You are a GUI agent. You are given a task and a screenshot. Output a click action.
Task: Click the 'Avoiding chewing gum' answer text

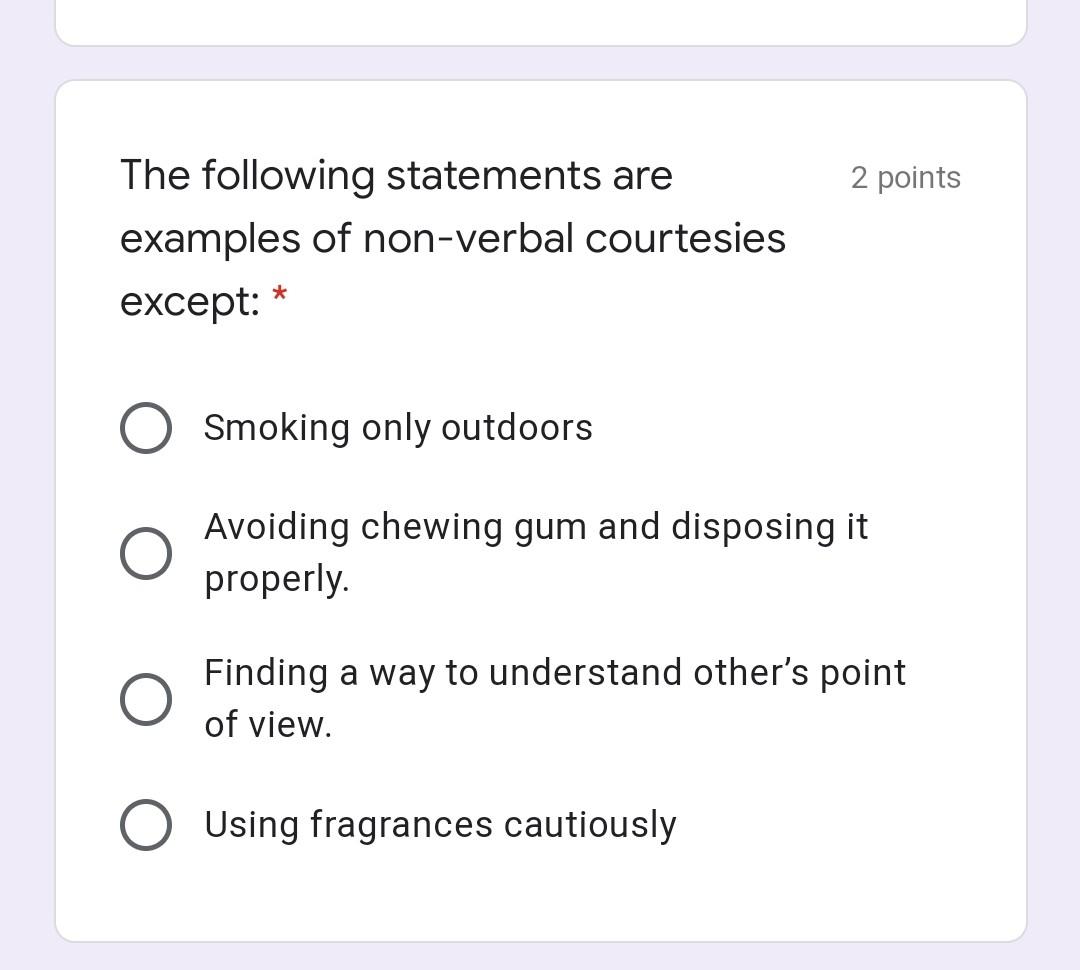click(x=537, y=526)
